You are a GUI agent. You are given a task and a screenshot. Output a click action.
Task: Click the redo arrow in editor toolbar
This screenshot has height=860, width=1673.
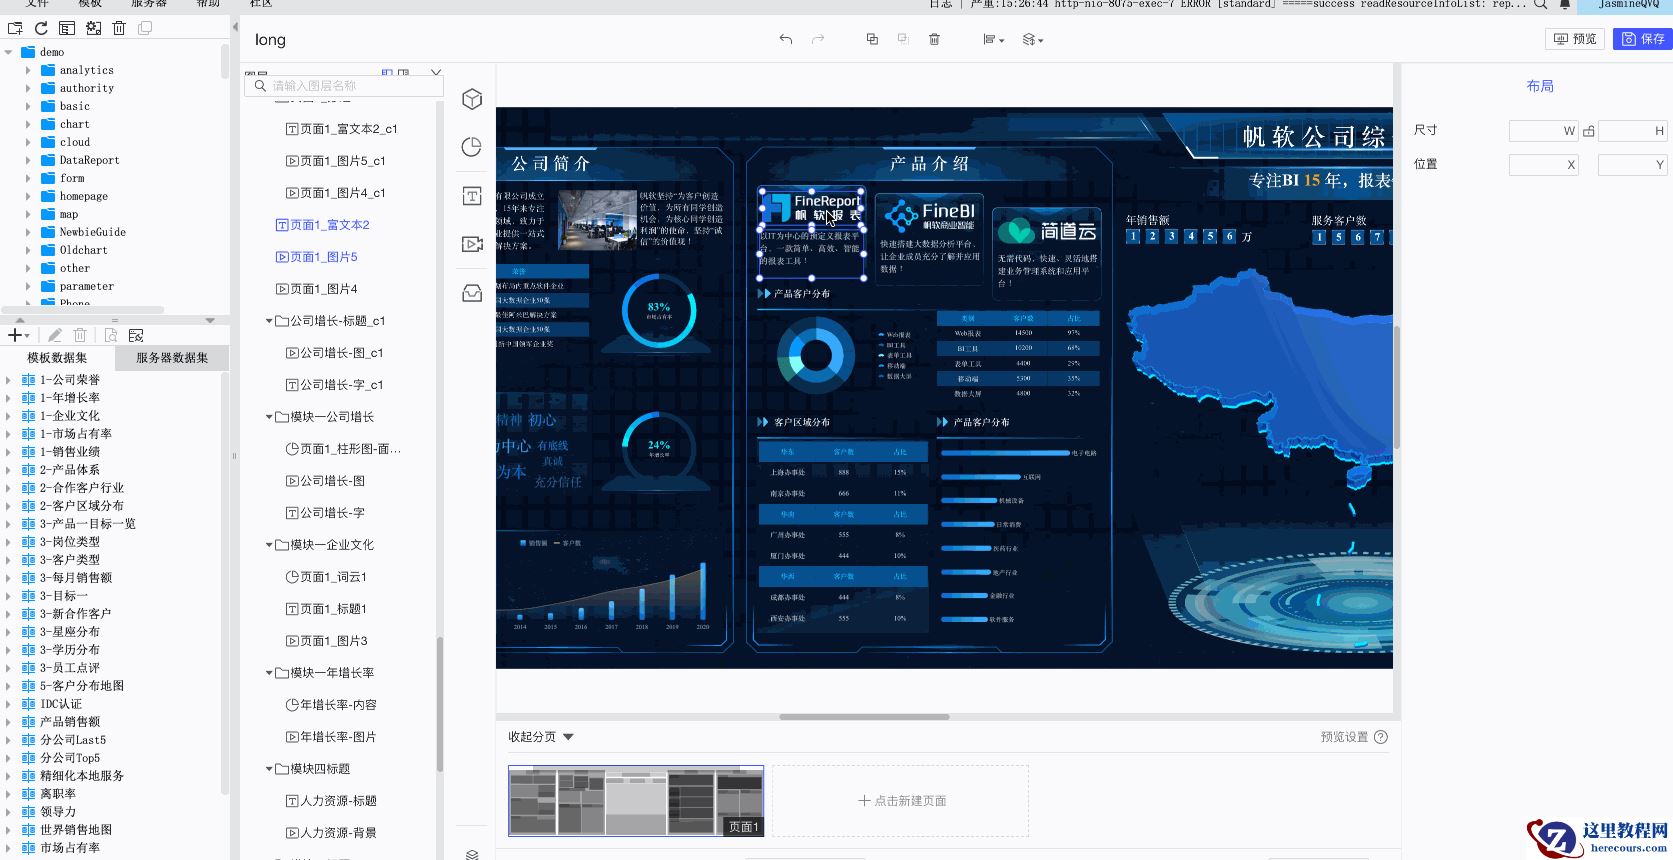[x=818, y=39]
